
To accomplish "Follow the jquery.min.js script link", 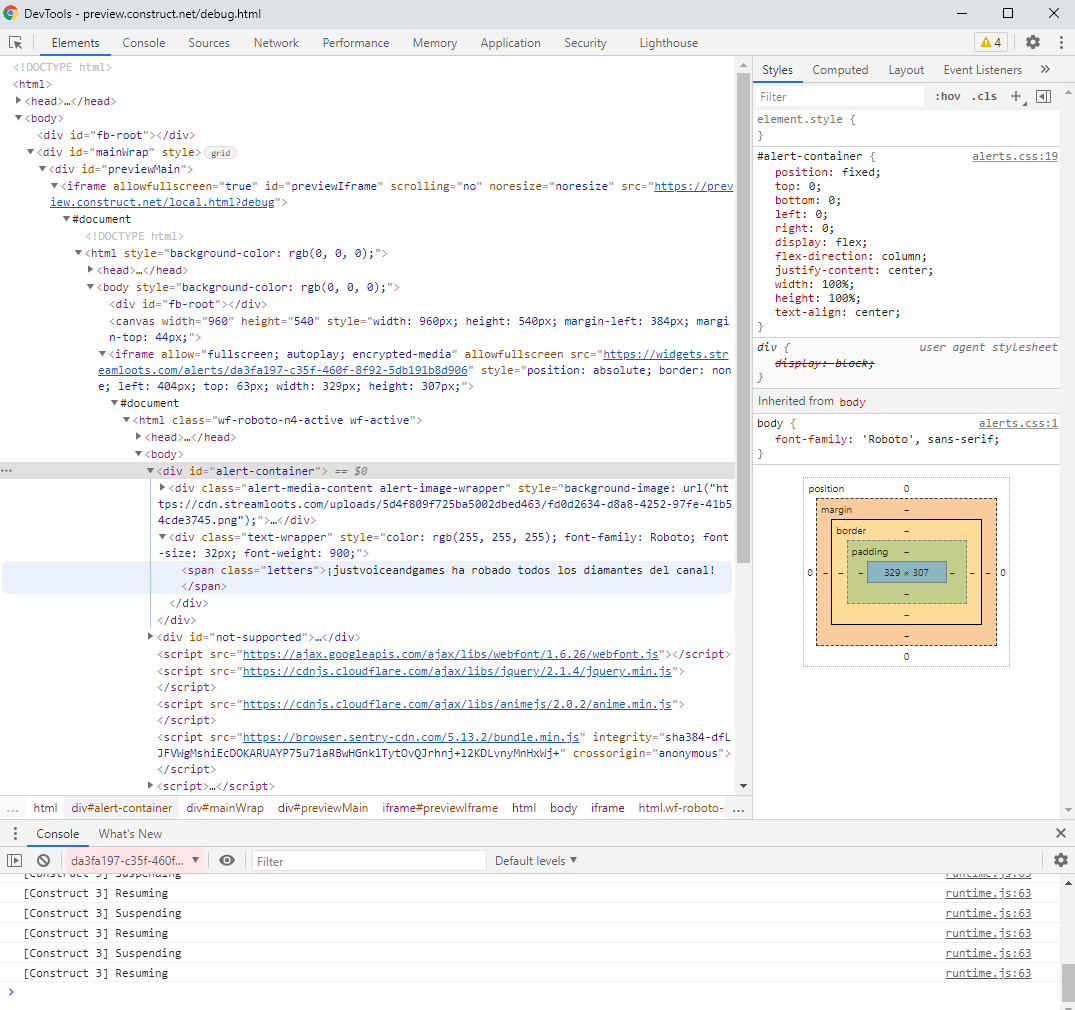I will [457, 671].
